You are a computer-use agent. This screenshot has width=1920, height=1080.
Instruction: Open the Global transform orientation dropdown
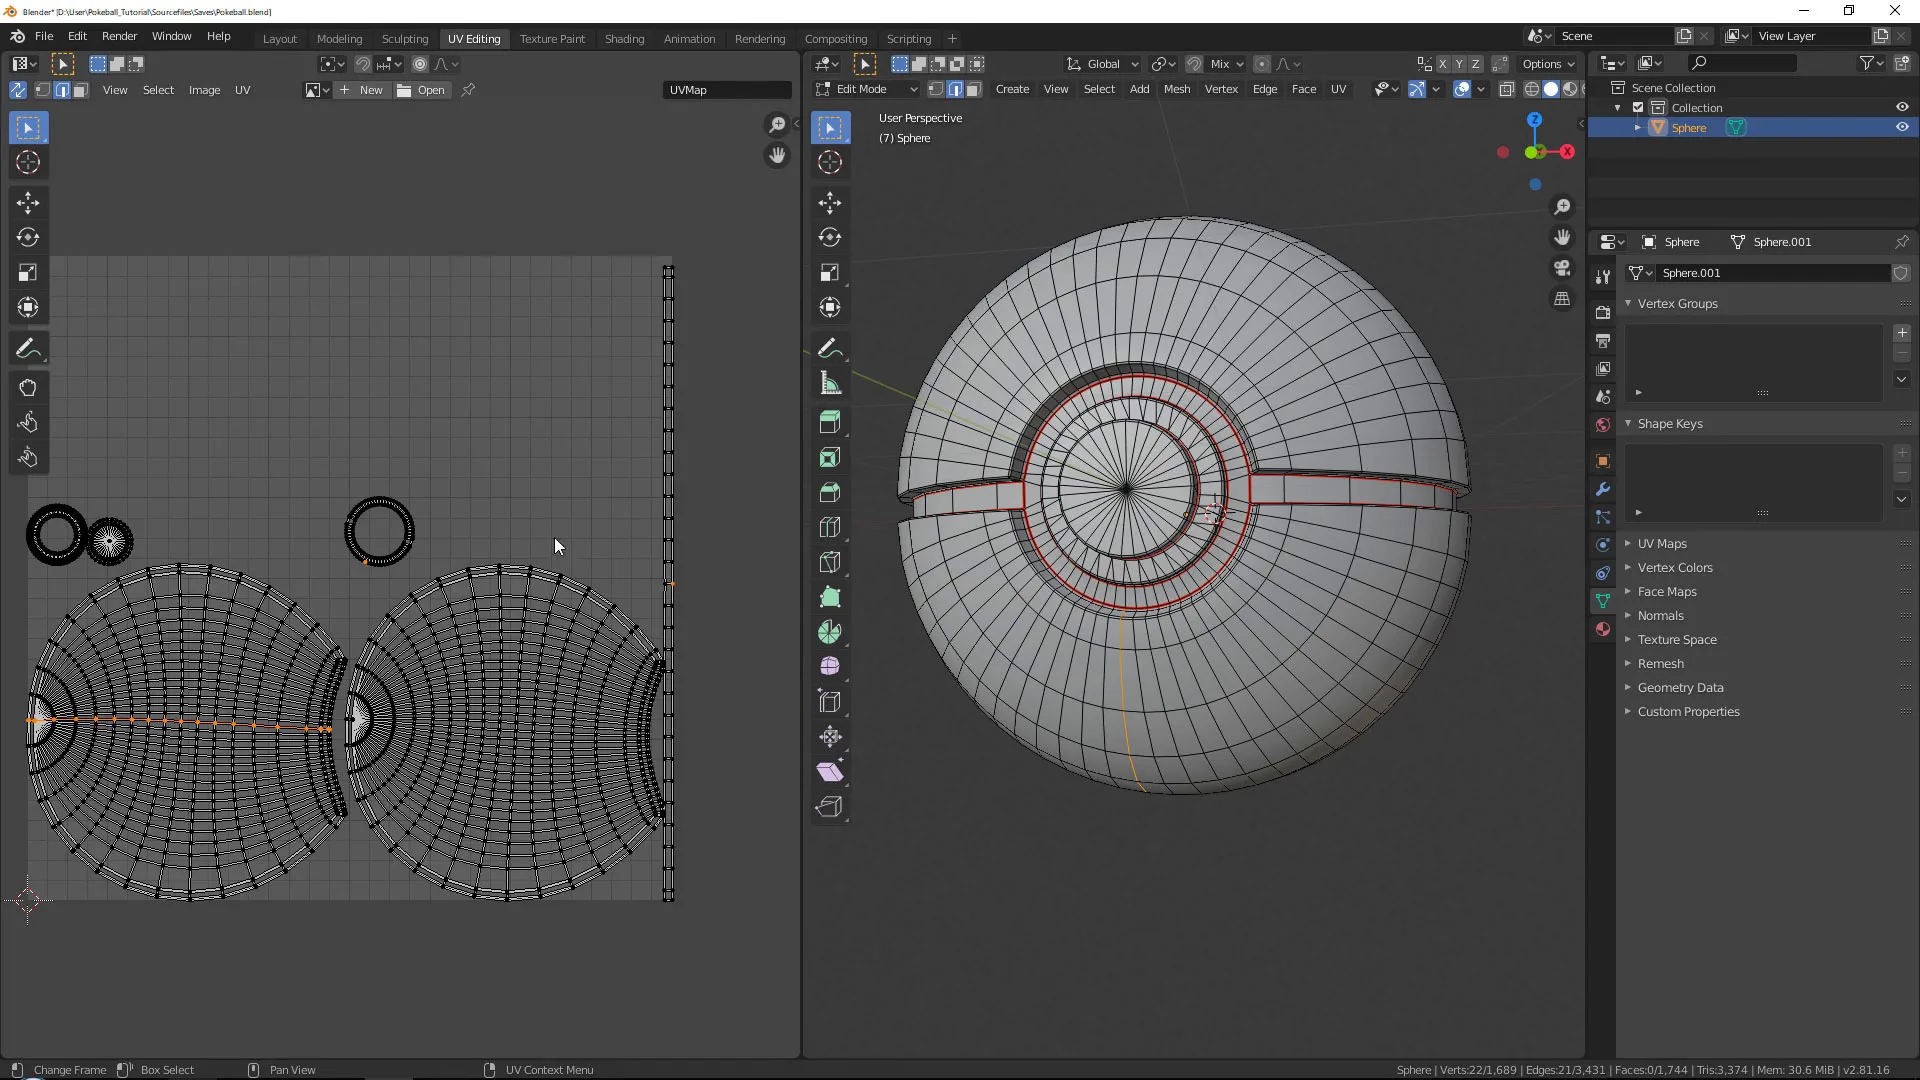pyautogui.click(x=1103, y=64)
